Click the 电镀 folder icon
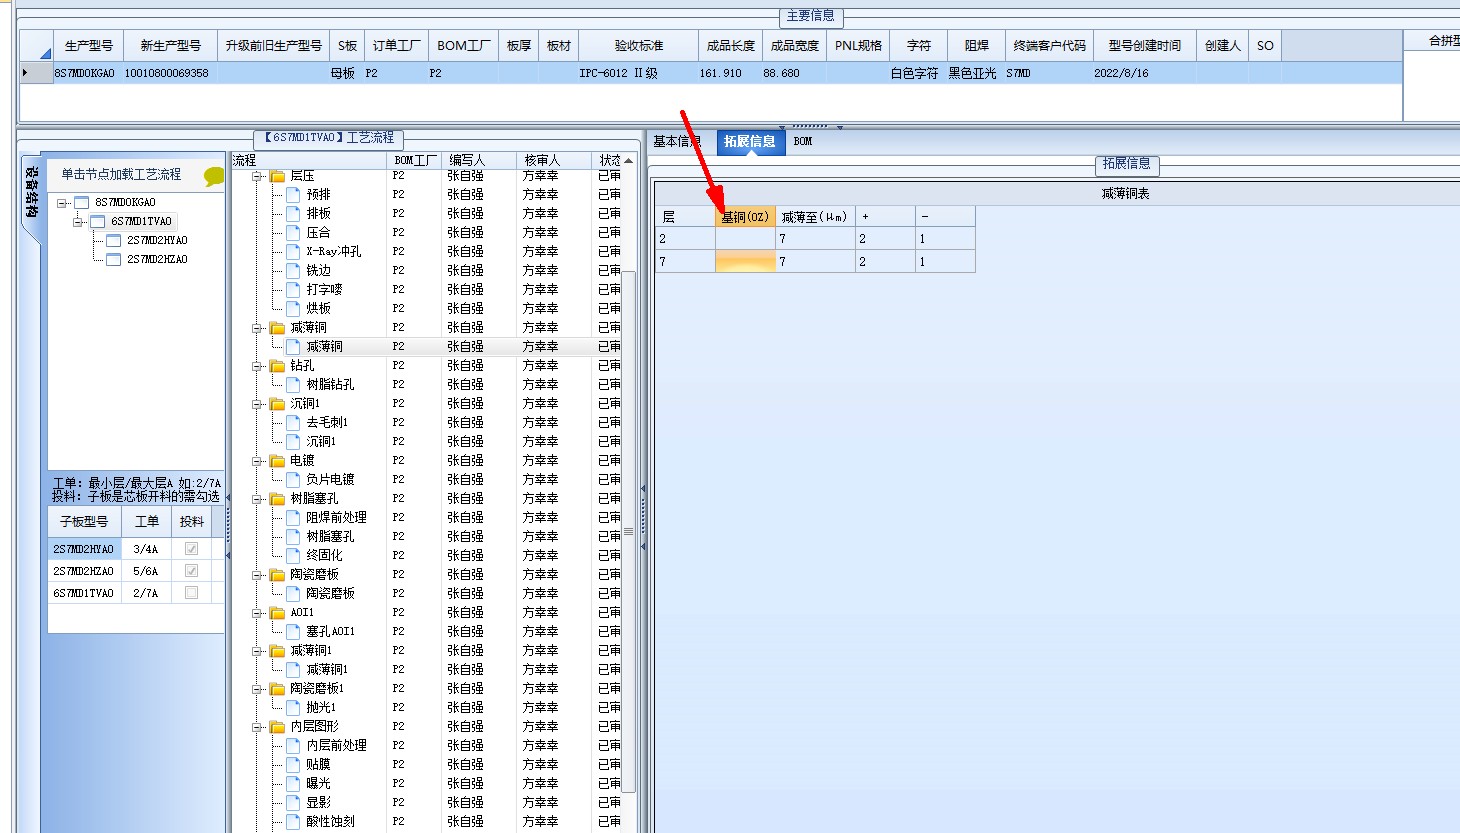Viewport: 1460px width, 833px height. (277, 460)
